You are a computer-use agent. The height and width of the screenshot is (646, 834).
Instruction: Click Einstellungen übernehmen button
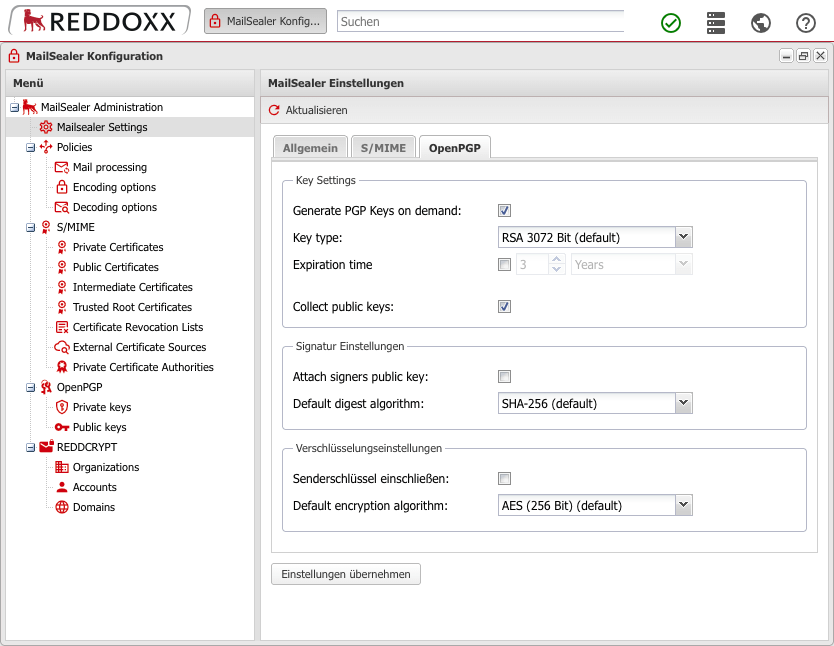coord(346,574)
